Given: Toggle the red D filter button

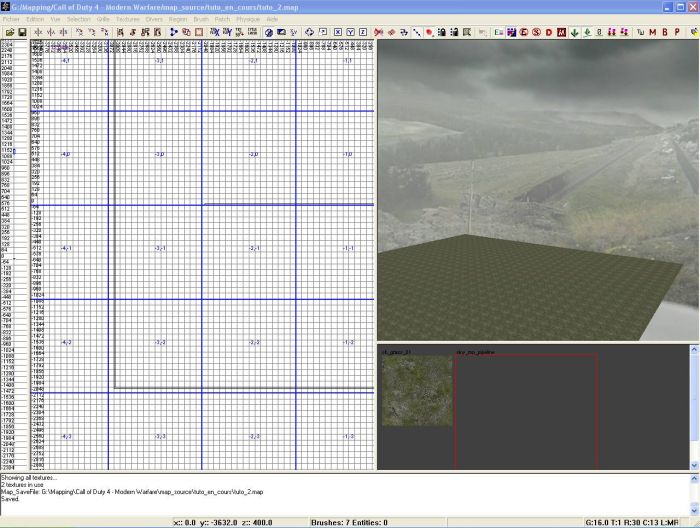Looking at the screenshot, I should 549,32.
